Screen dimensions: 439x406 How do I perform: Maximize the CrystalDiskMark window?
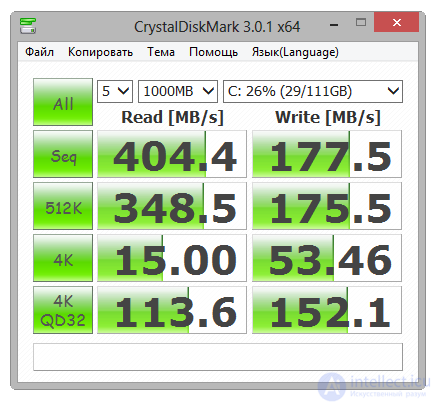361,22
